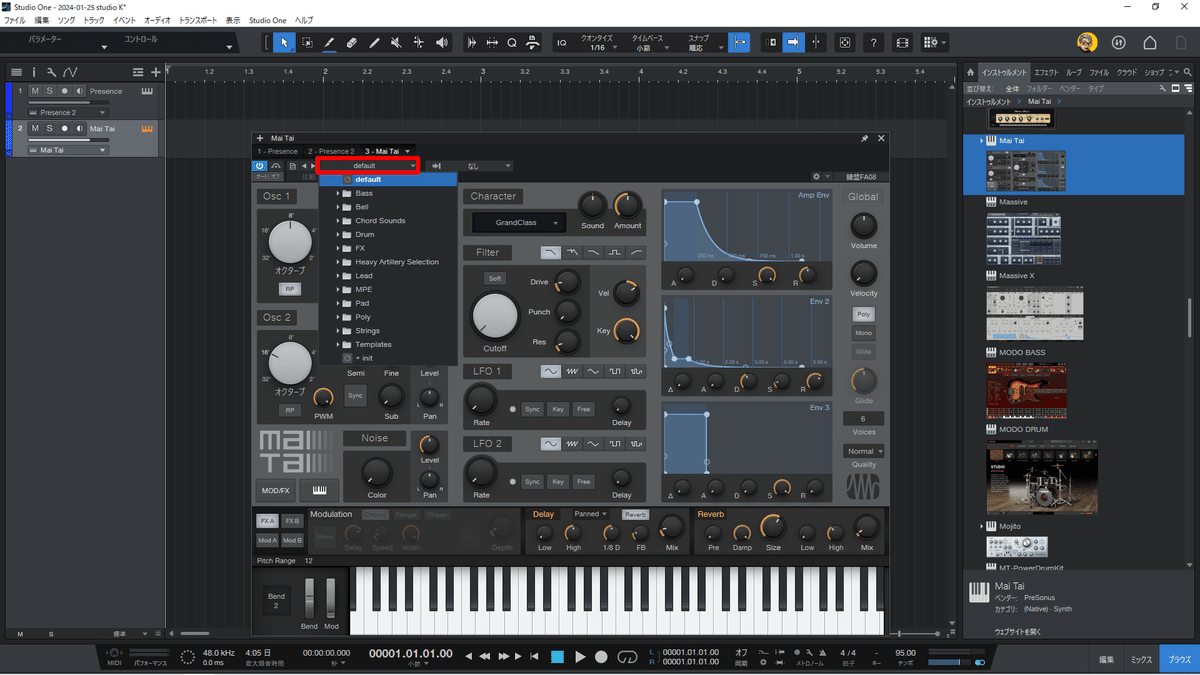Open the イベント menu
Screen dimensions: 1200x675
click(125, 20)
